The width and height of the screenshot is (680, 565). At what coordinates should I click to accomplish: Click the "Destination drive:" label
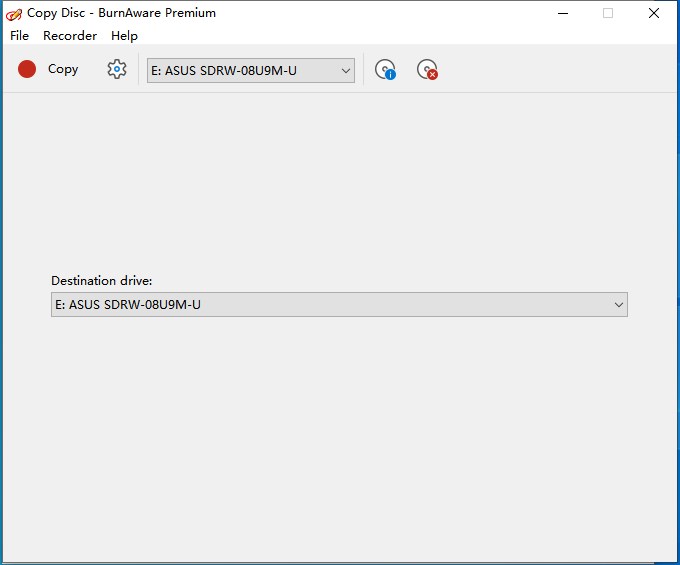click(102, 281)
